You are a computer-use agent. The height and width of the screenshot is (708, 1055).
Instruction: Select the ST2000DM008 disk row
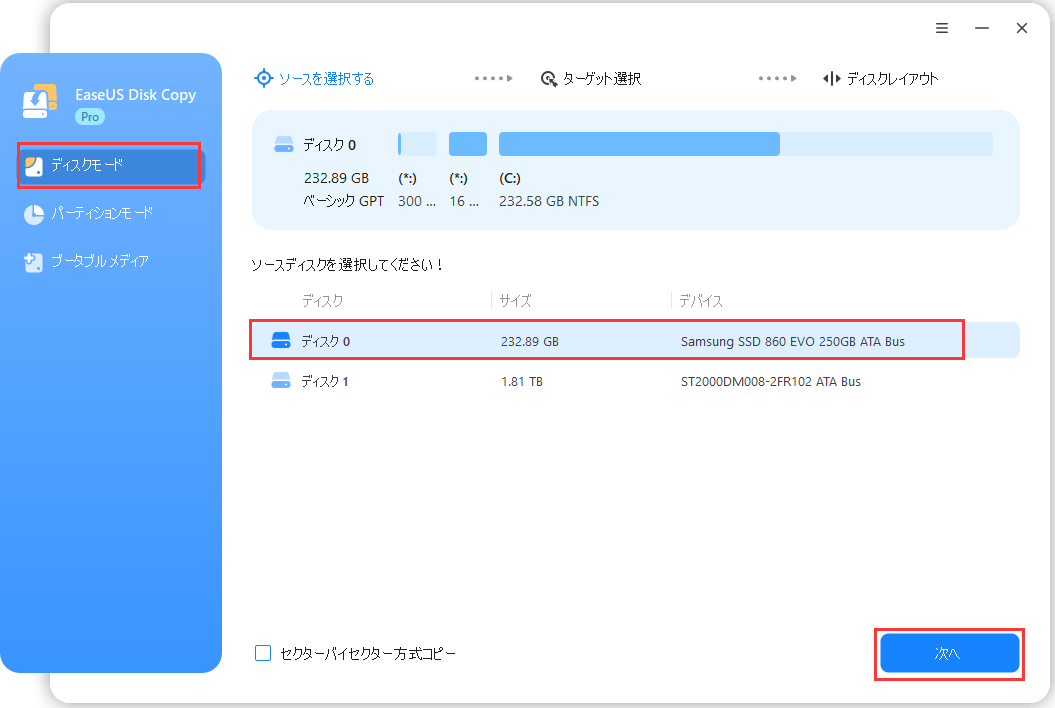(634, 381)
